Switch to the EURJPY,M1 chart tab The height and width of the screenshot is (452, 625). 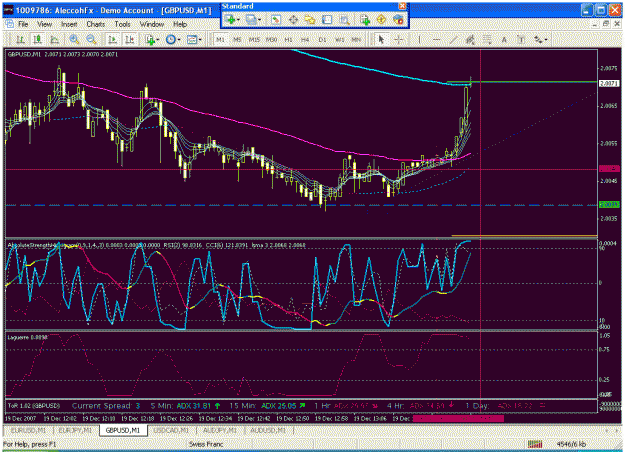pyautogui.click(x=76, y=430)
